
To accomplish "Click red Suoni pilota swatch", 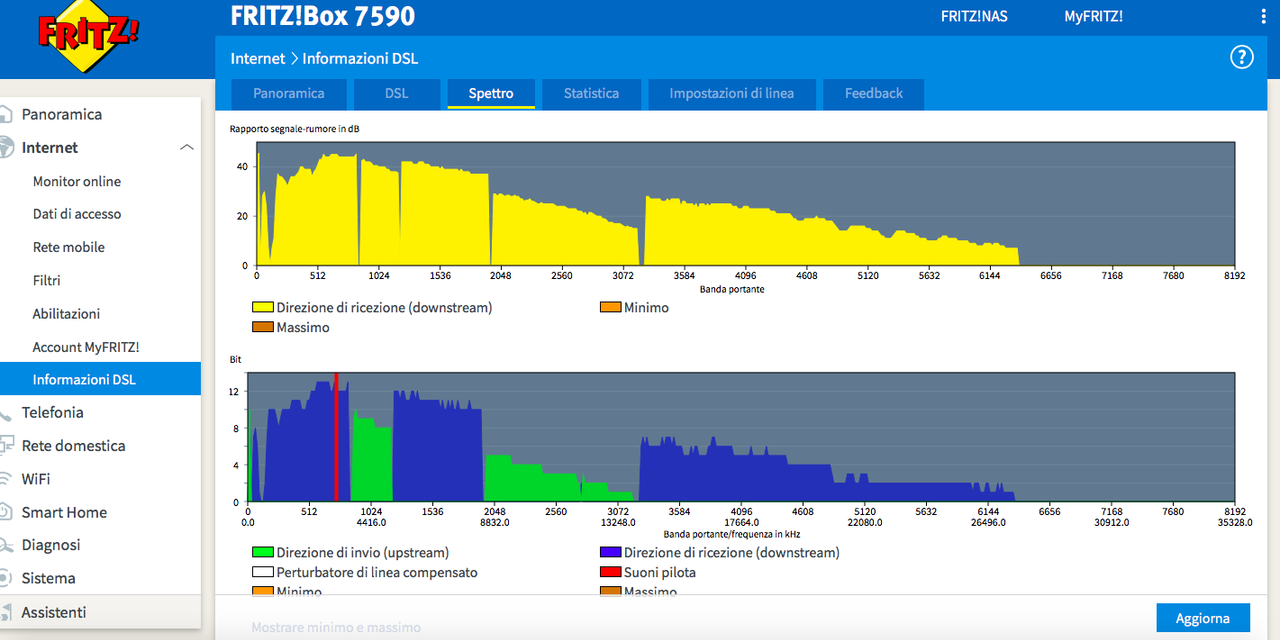I will (610, 573).
